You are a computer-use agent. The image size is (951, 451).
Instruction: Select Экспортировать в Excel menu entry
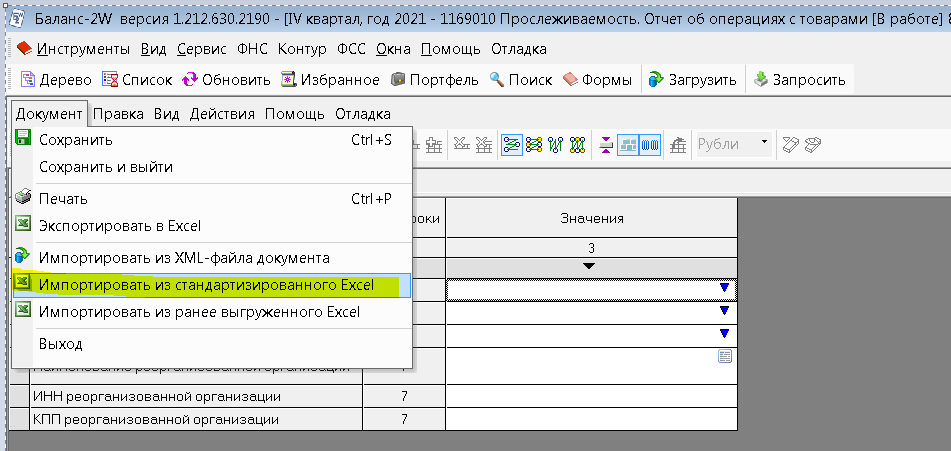pos(119,227)
